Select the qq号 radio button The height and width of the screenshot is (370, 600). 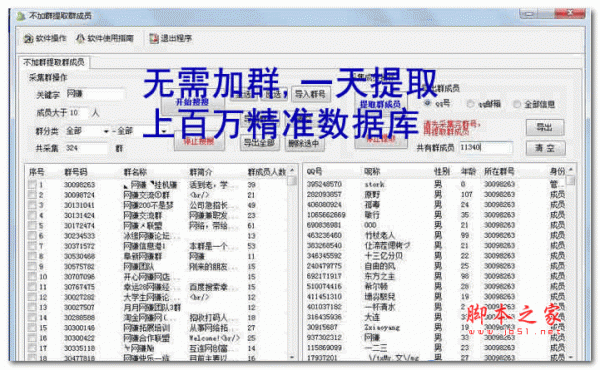coord(427,103)
